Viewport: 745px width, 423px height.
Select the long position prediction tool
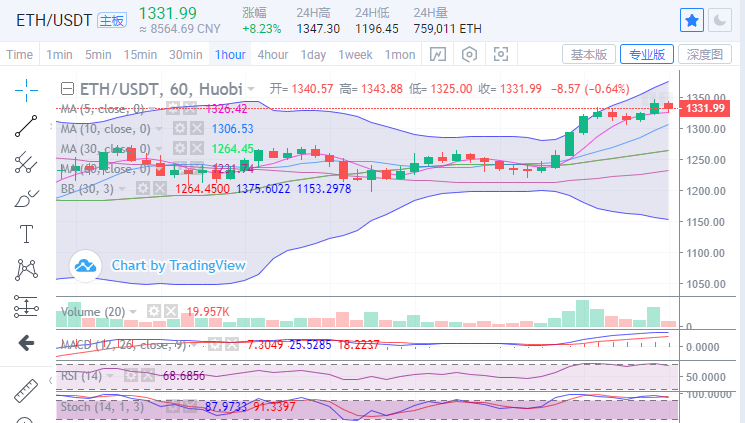coord(26,306)
